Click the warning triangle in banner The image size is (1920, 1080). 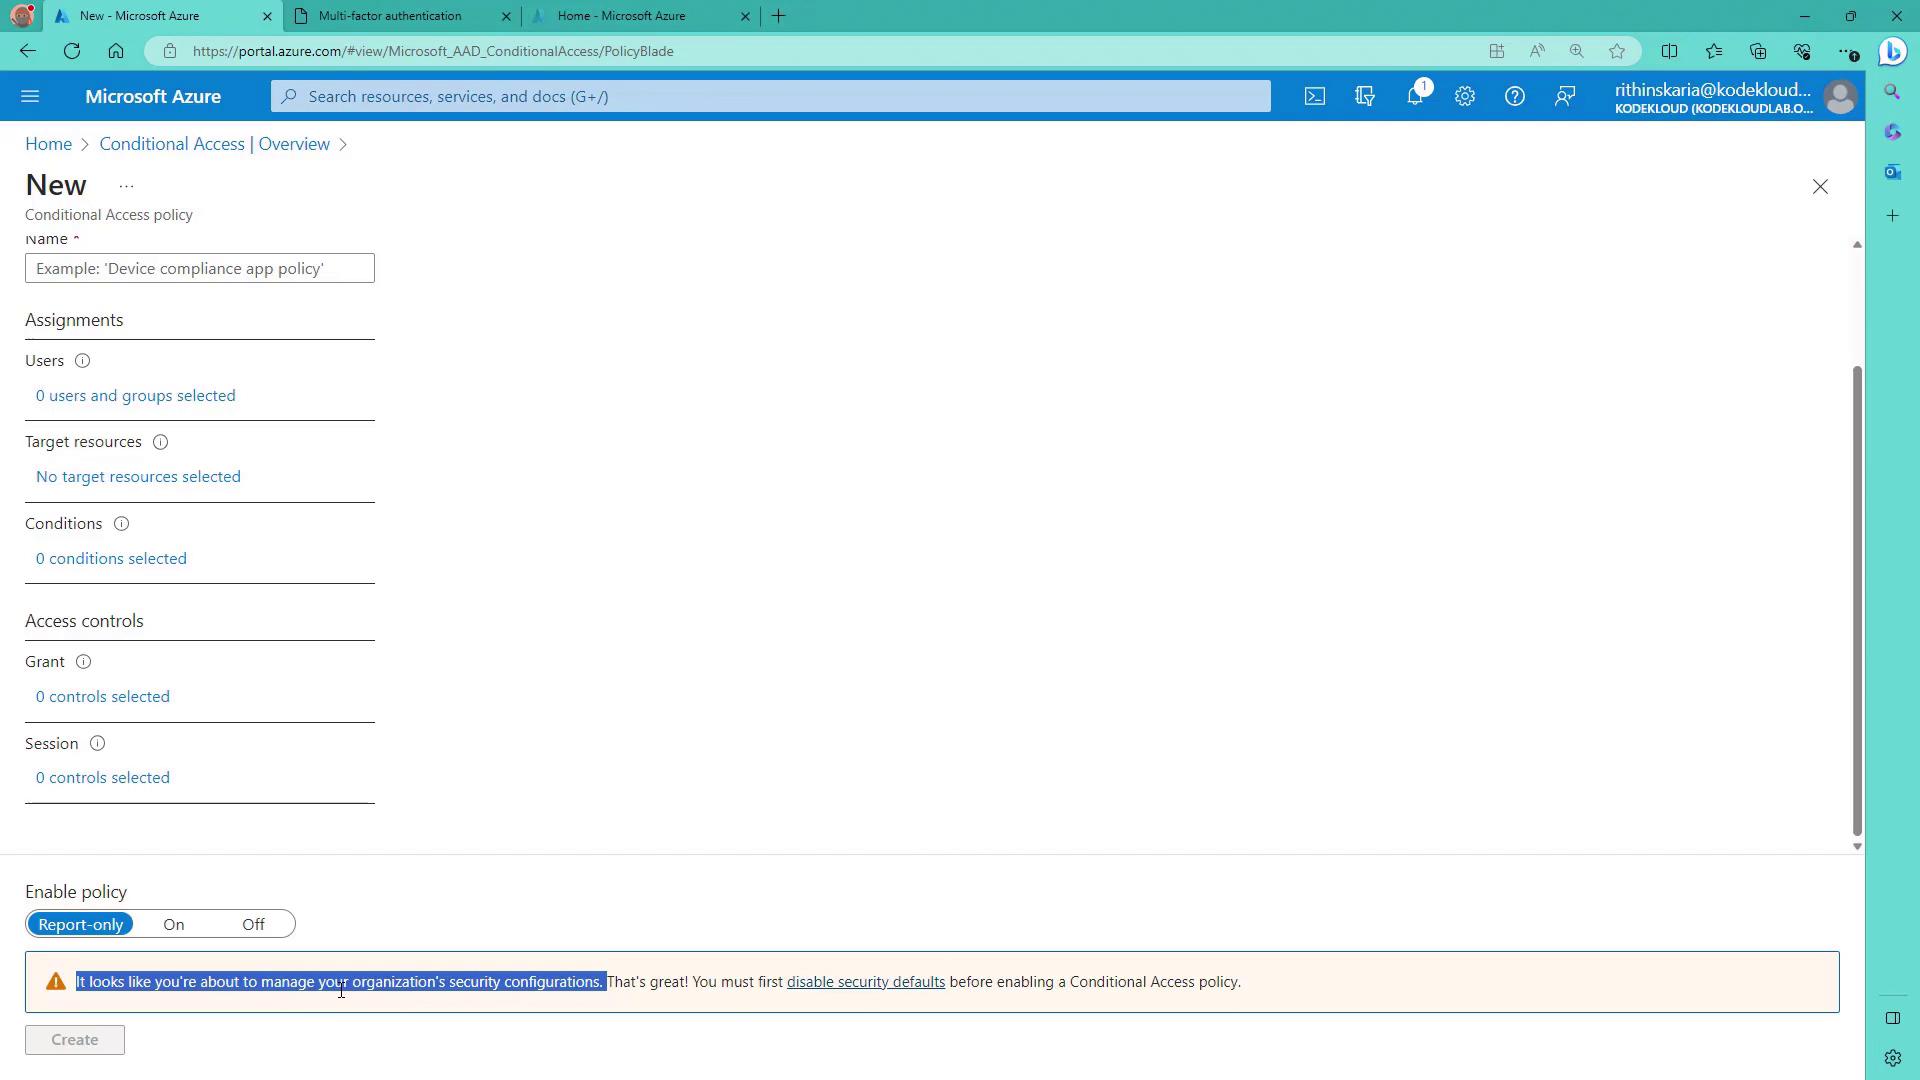[56, 982]
